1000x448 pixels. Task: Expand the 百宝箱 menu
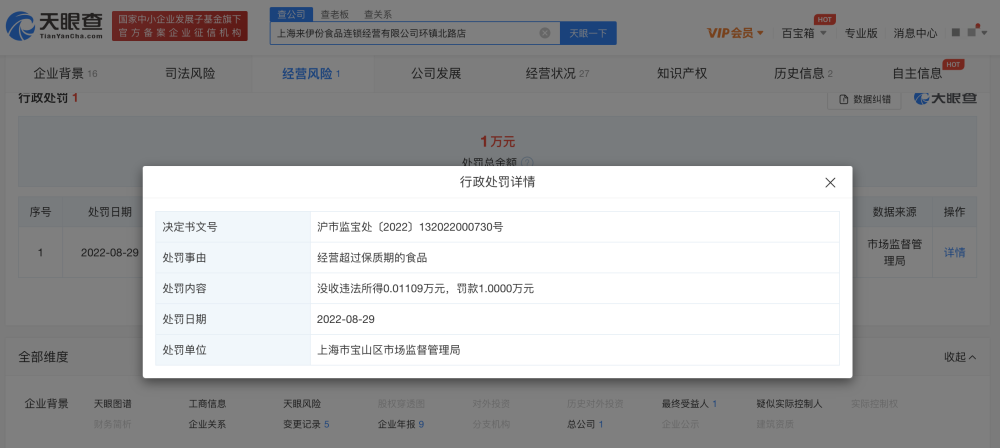[x=803, y=33]
